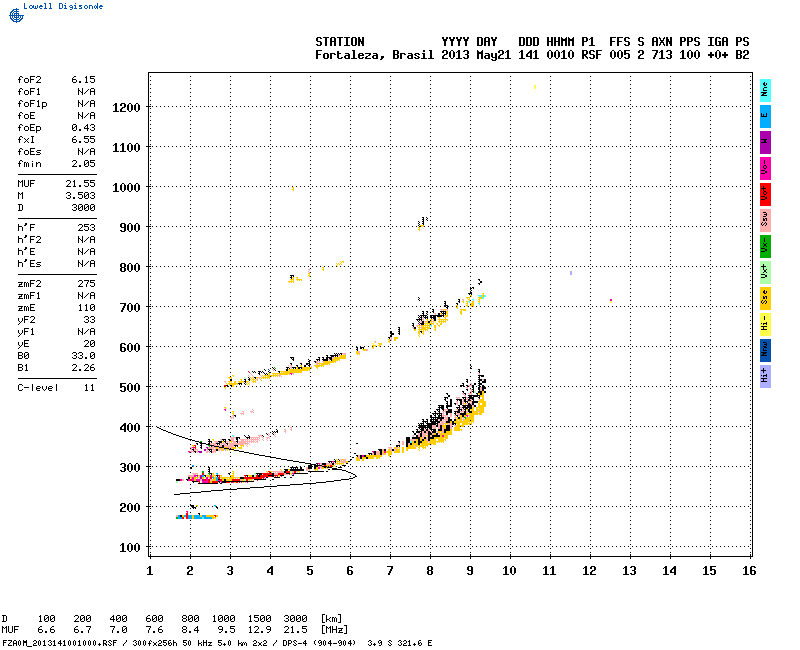Select the purple W legend swatch

coord(765,142)
